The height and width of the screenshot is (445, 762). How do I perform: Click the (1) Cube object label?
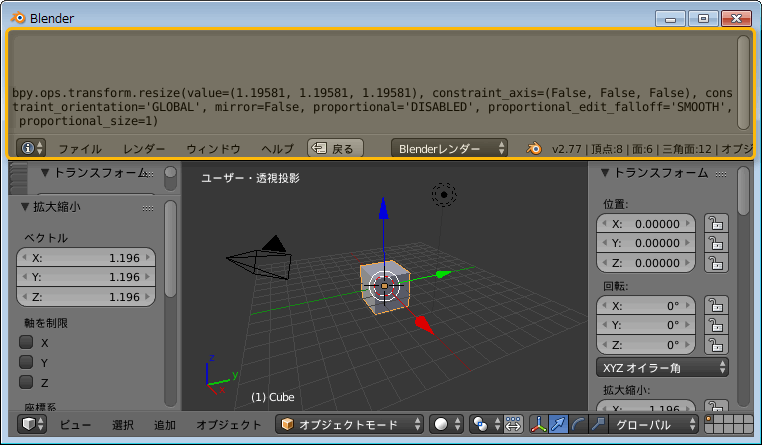(273, 397)
